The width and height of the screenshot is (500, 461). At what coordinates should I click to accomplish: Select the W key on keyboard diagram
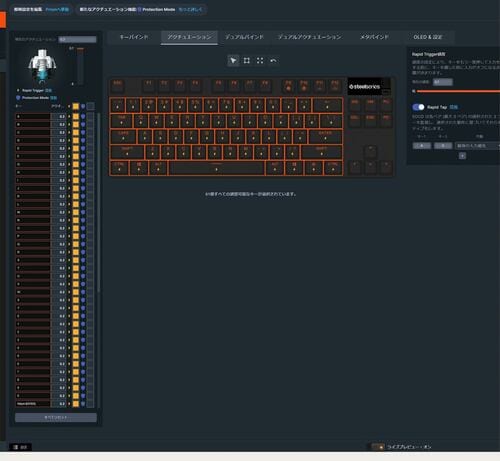[x=156, y=121]
